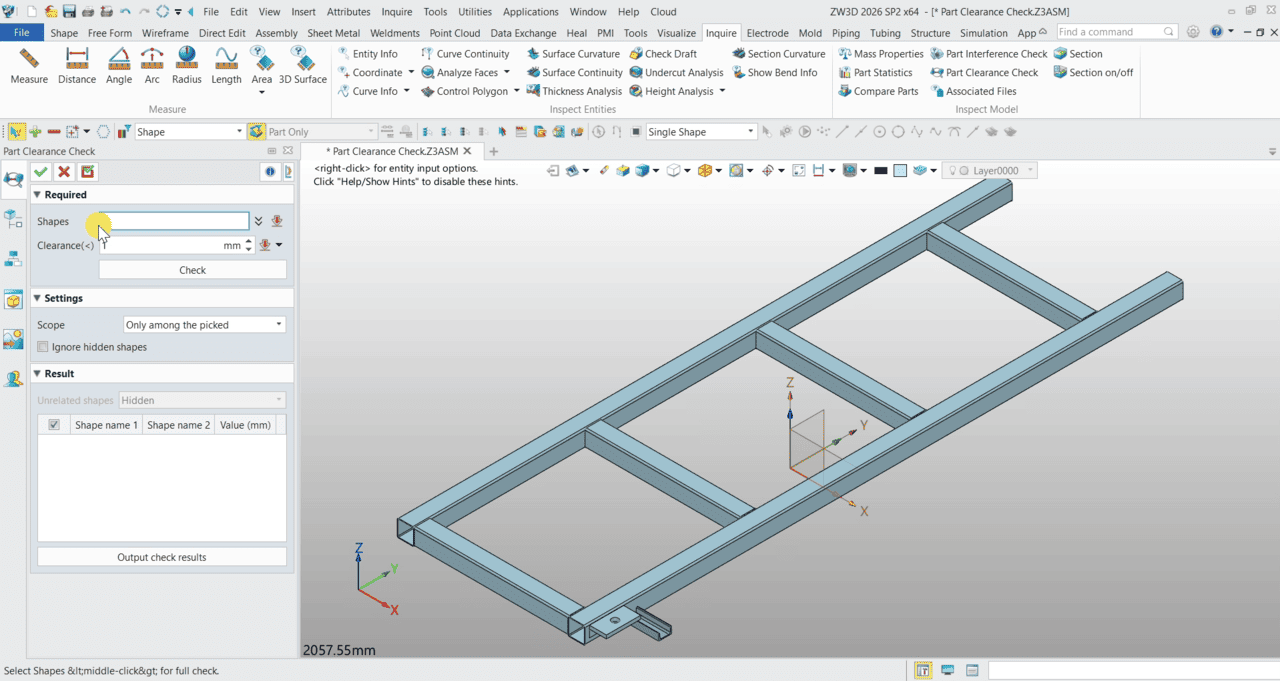Collapse the Result section
The image size is (1280, 681).
coord(38,373)
